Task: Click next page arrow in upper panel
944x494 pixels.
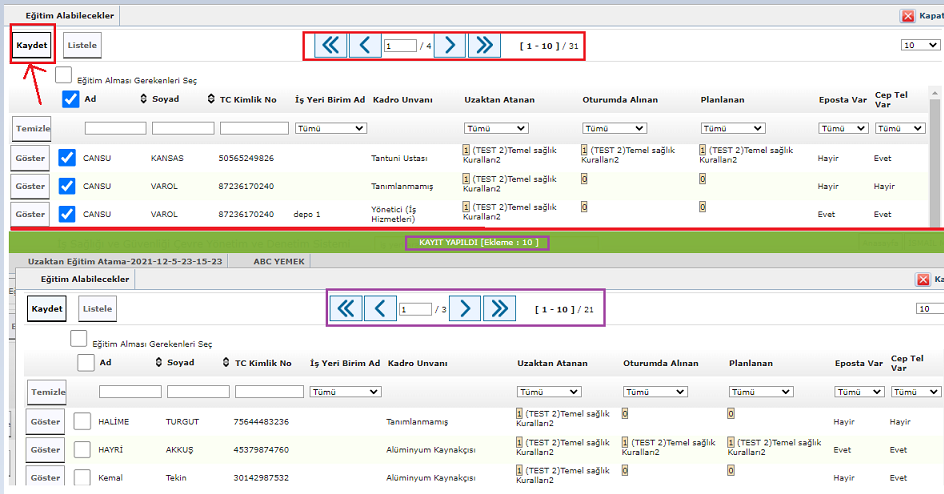Action: click(x=450, y=45)
